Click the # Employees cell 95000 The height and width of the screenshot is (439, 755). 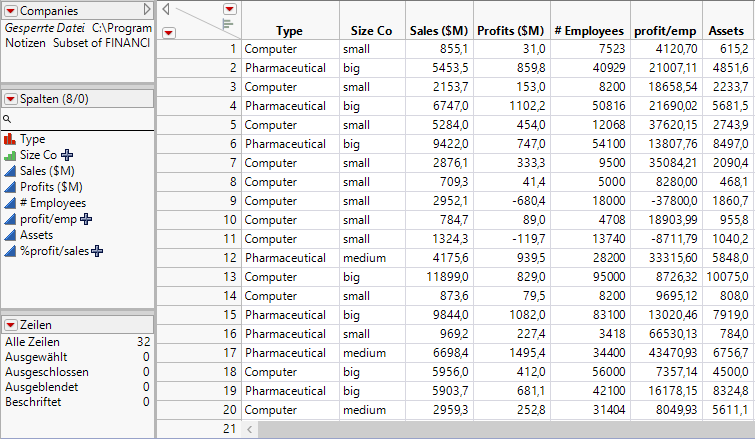pos(590,277)
